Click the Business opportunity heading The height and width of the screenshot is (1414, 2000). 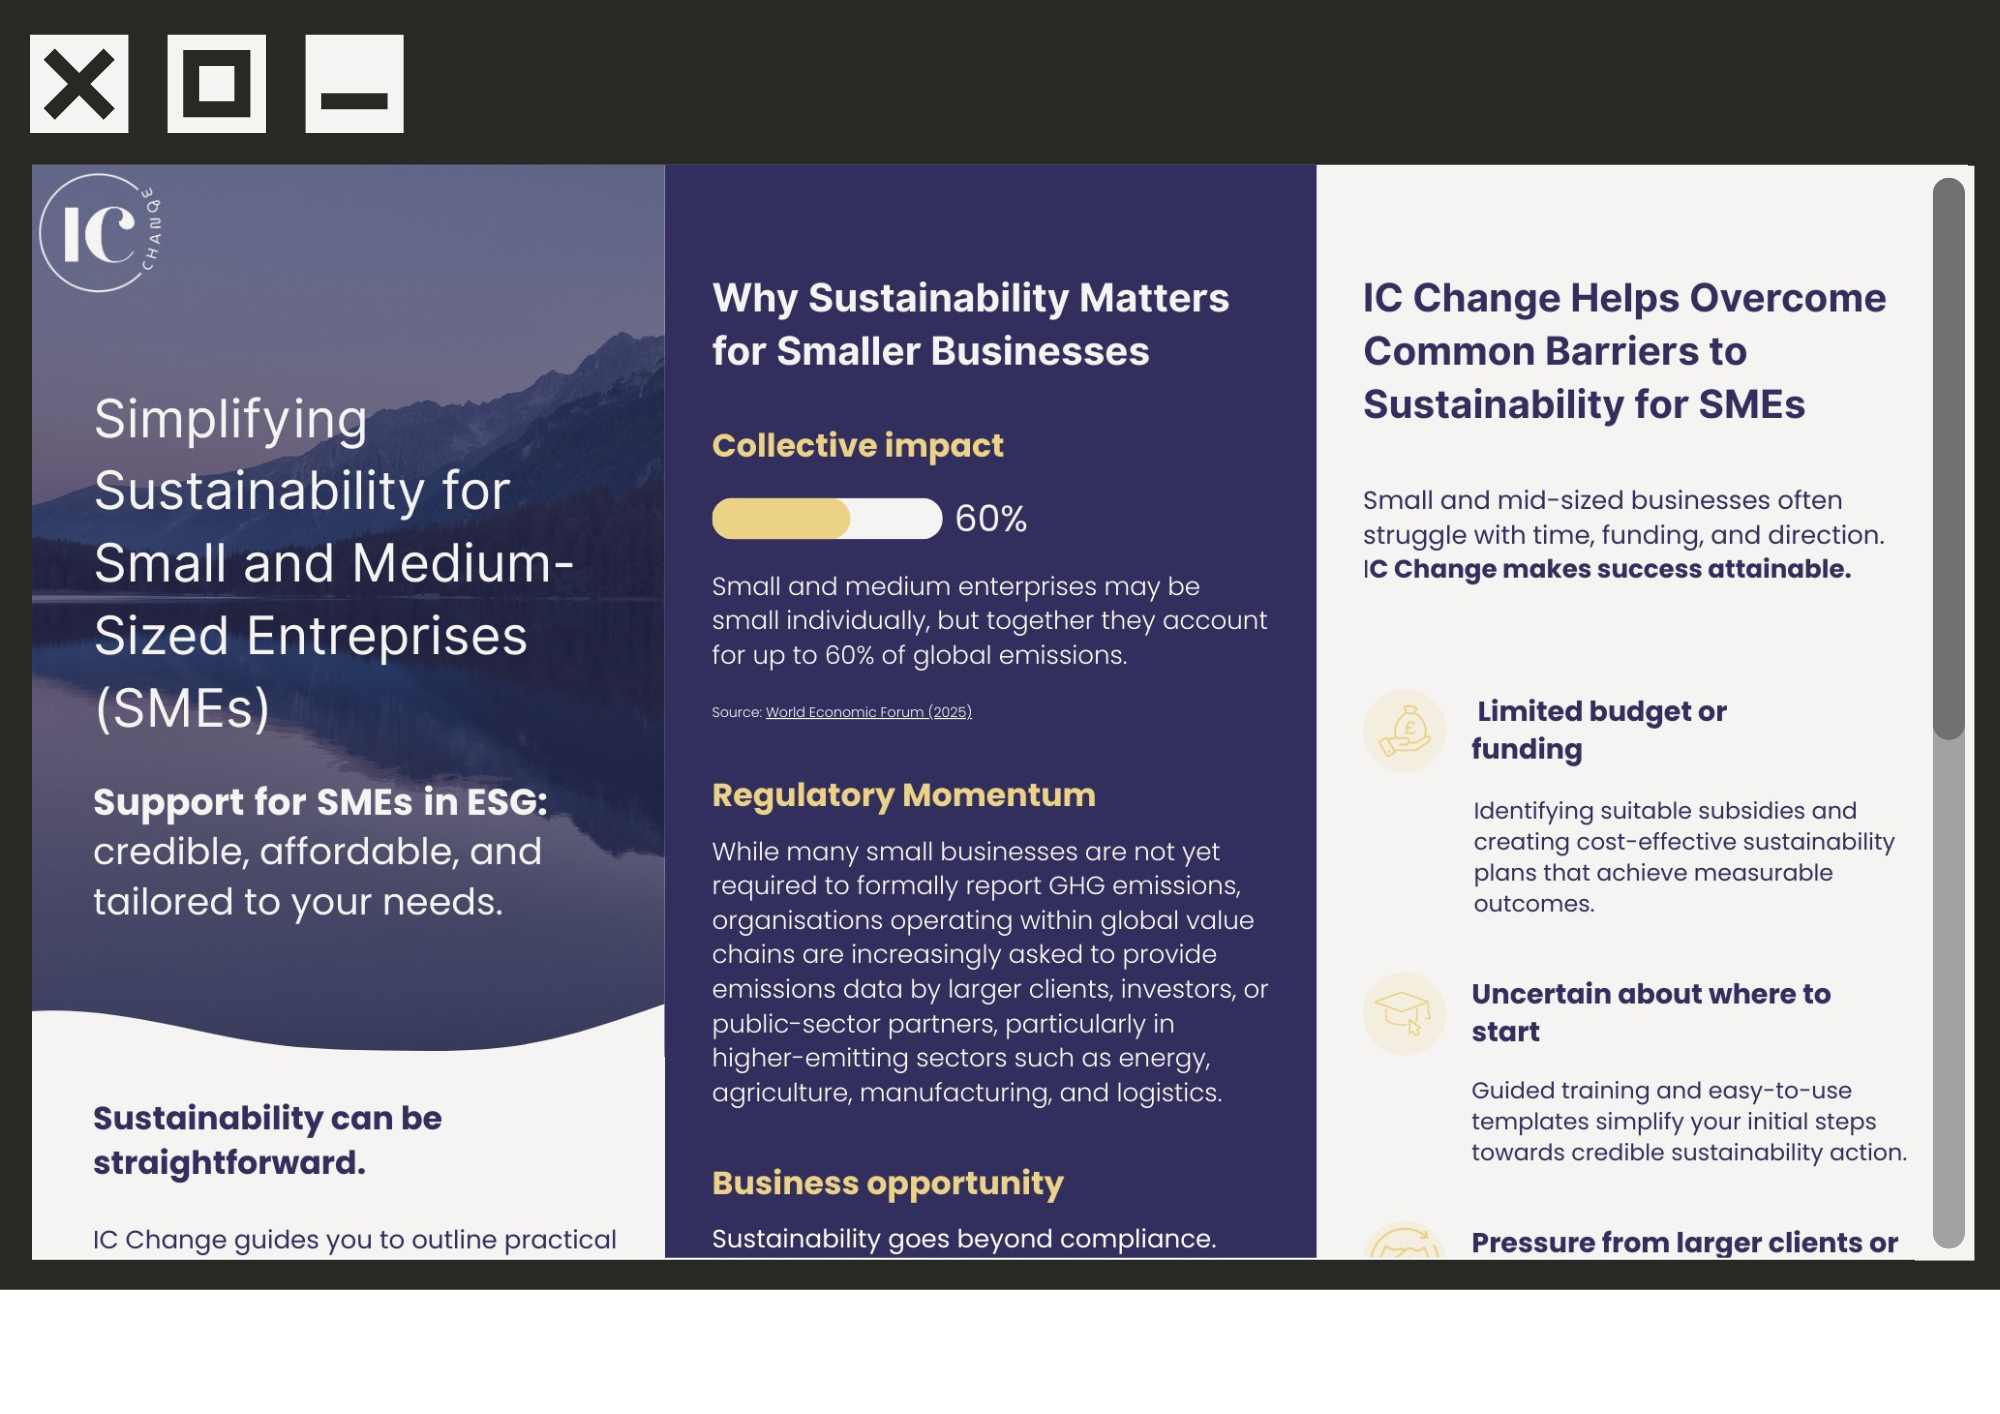887,1183
